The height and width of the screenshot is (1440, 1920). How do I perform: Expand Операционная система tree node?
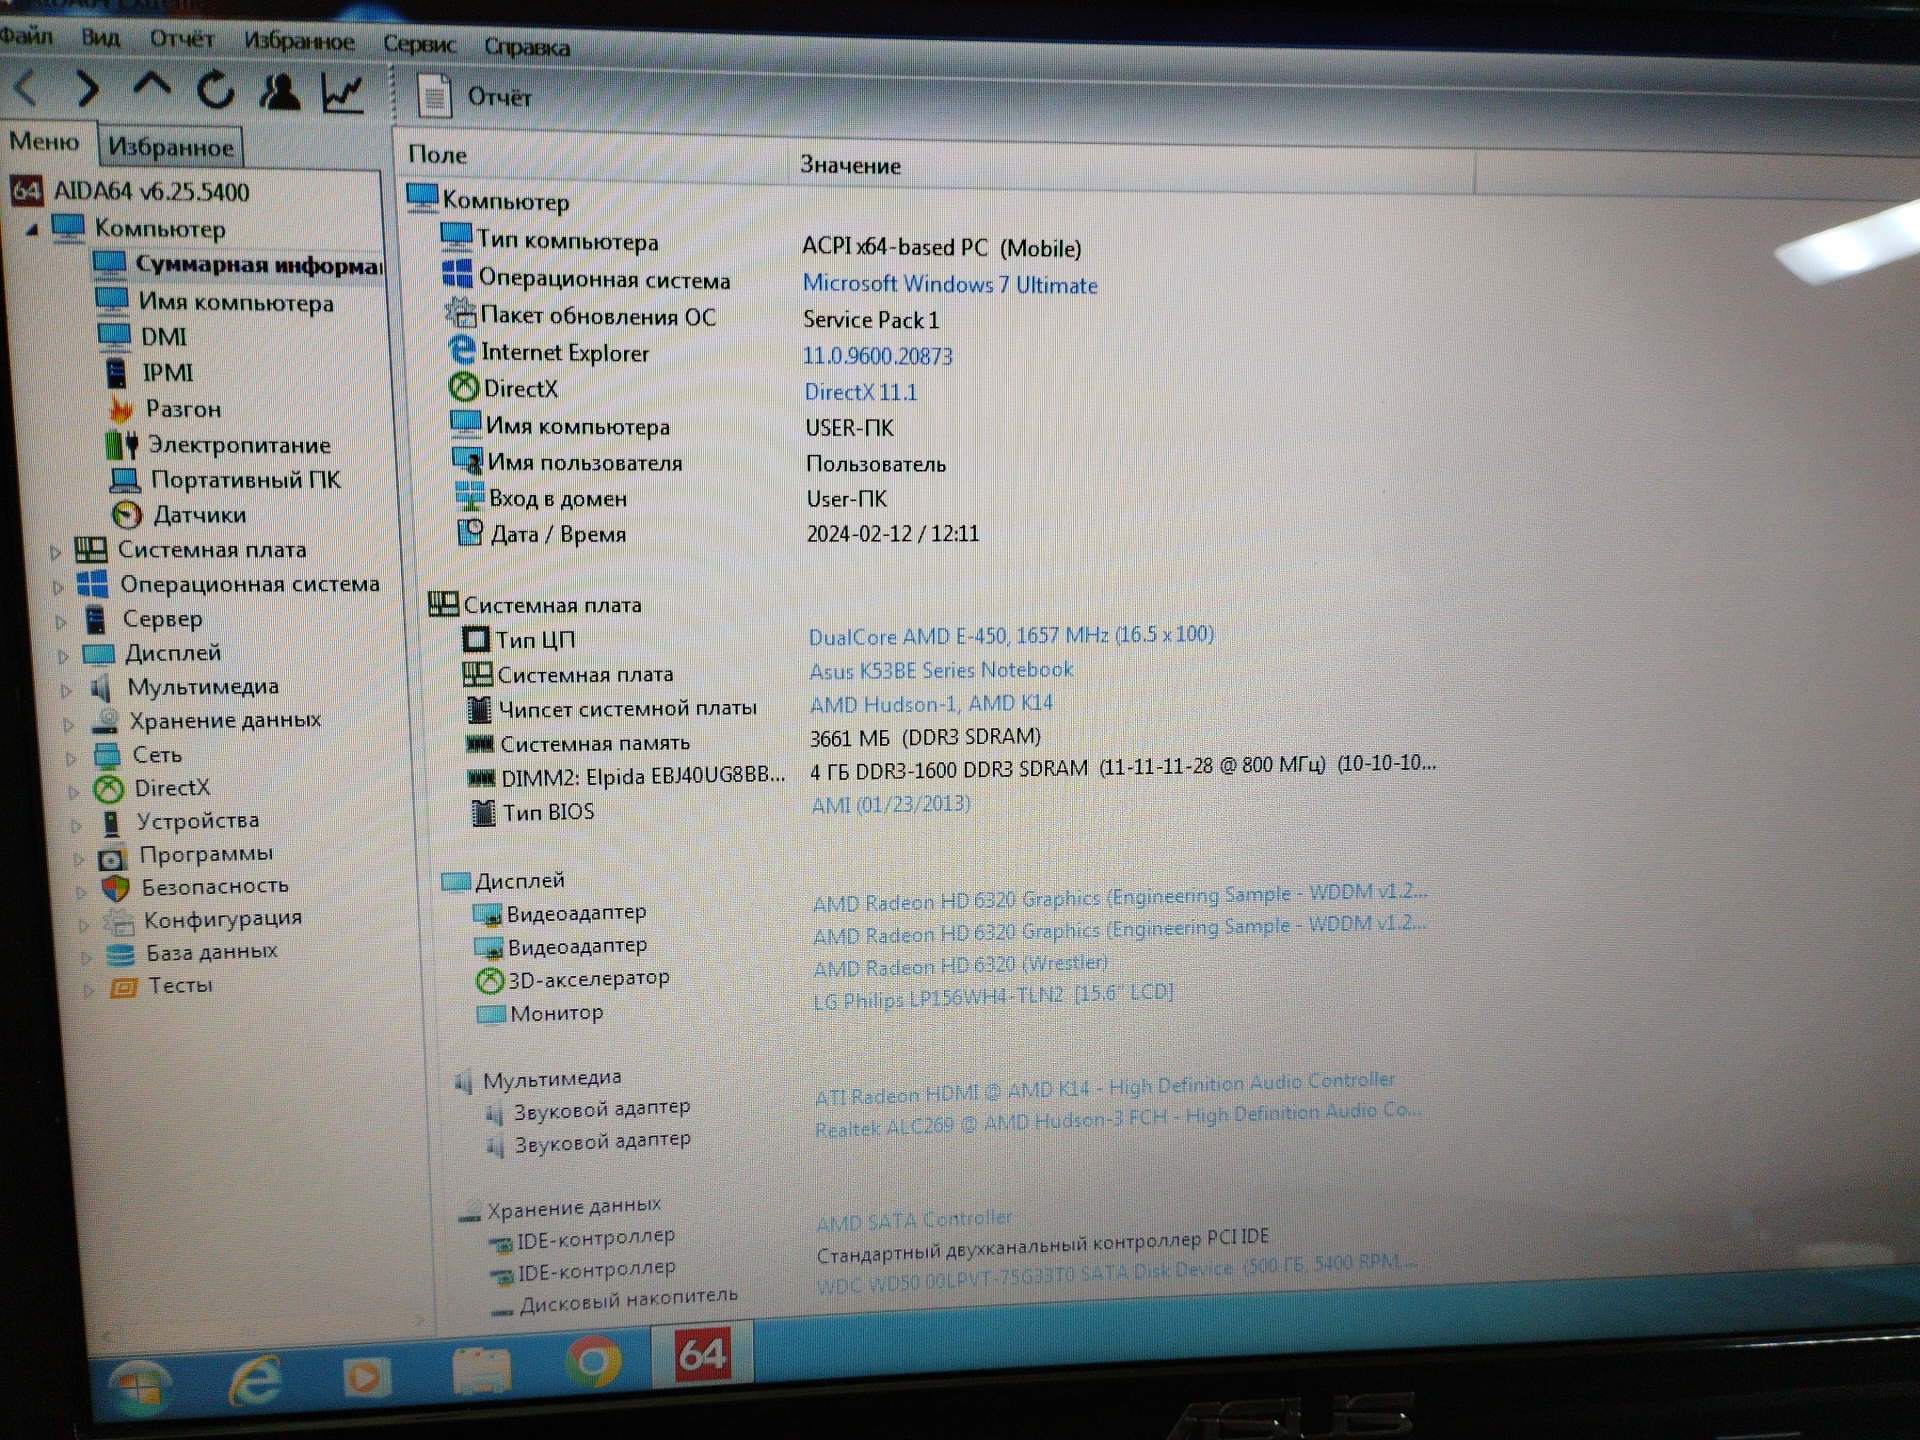click(58, 586)
